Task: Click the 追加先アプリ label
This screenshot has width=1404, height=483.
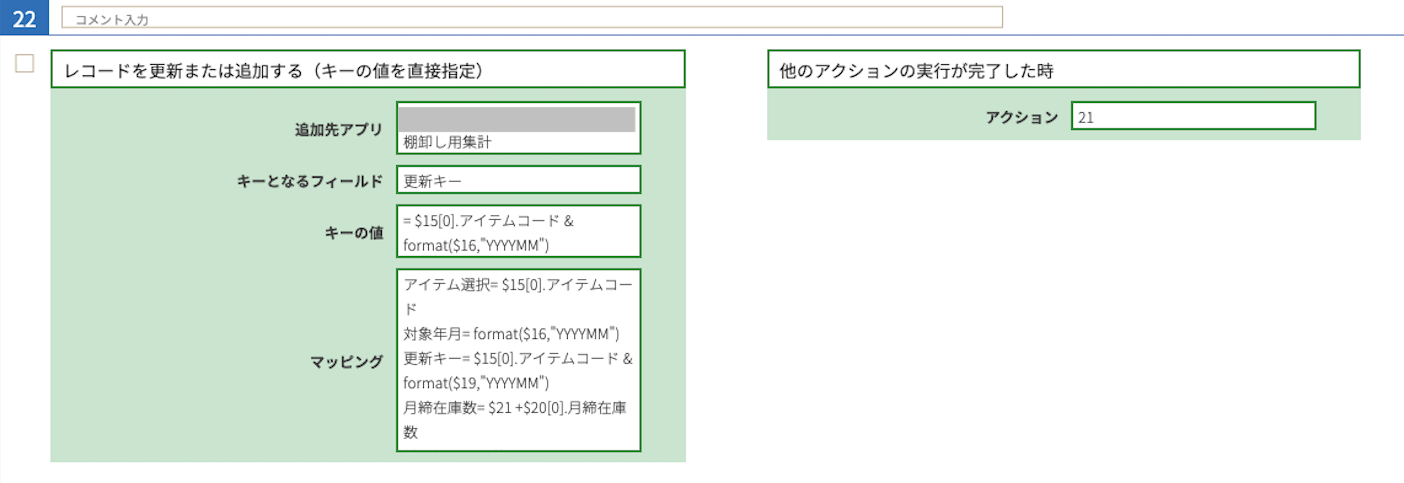Action: [x=338, y=129]
